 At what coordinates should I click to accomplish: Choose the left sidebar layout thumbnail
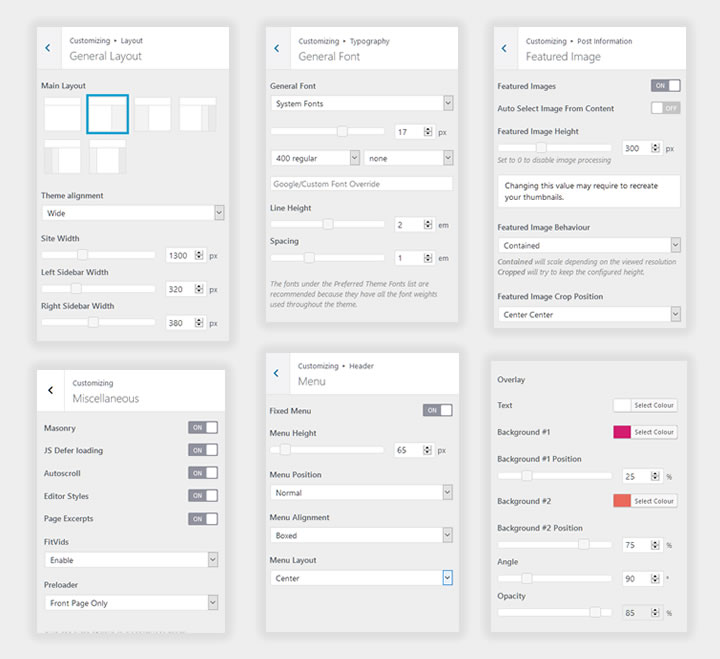152,114
